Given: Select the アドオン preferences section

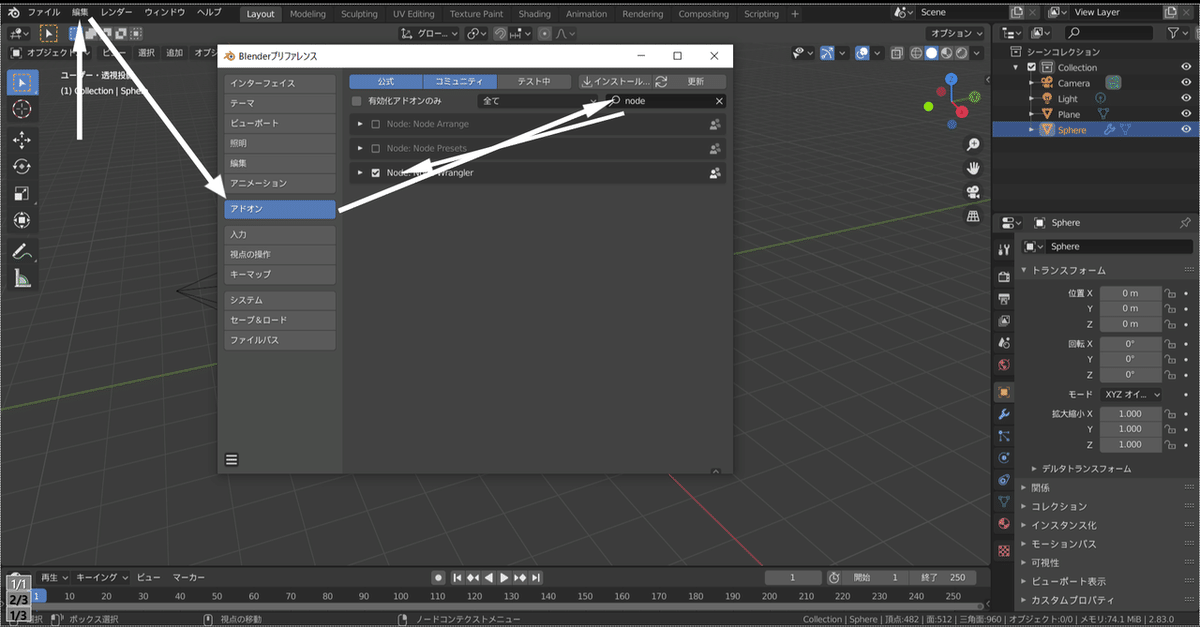Looking at the screenshot, I should click(x=280, y=209).
